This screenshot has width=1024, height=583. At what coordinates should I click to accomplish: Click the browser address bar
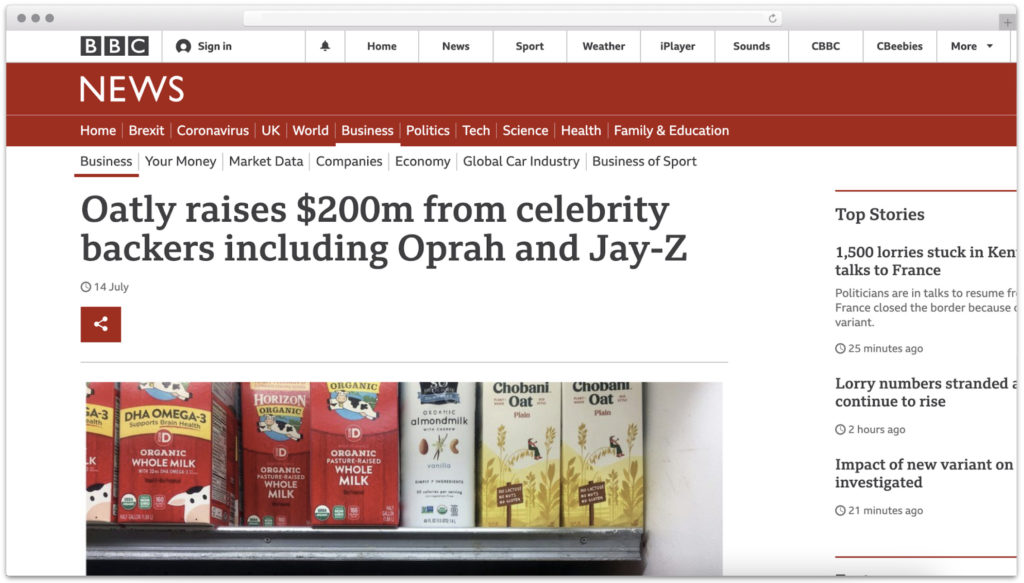(x=512, y=18)
